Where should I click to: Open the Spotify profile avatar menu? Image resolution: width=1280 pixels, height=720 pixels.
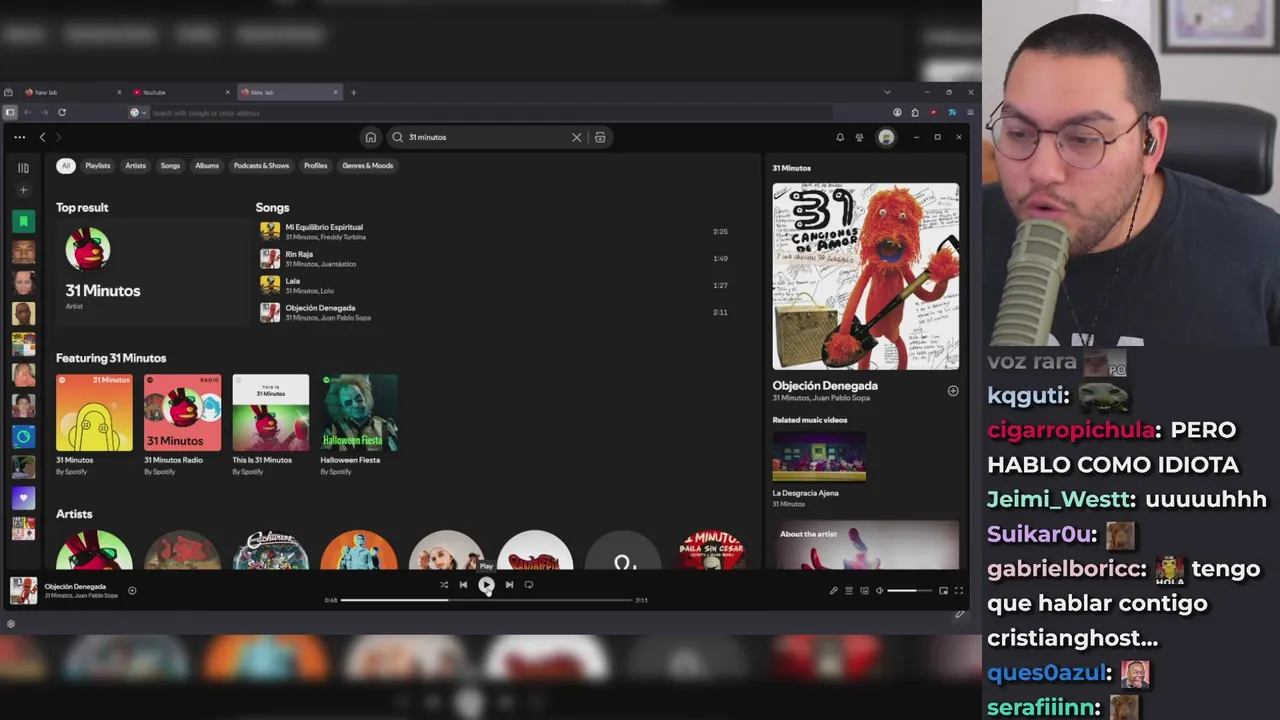point(886,137)
